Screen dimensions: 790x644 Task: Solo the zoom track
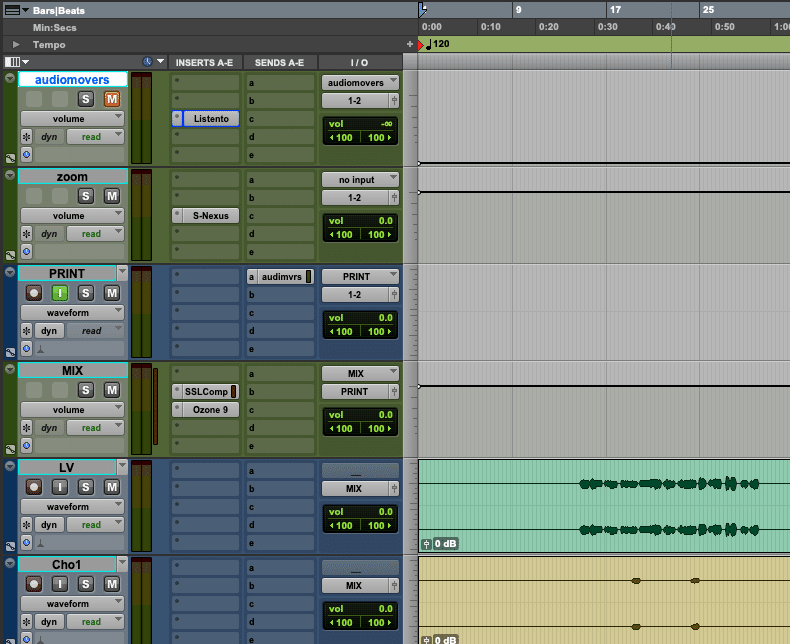pos(86,196)
